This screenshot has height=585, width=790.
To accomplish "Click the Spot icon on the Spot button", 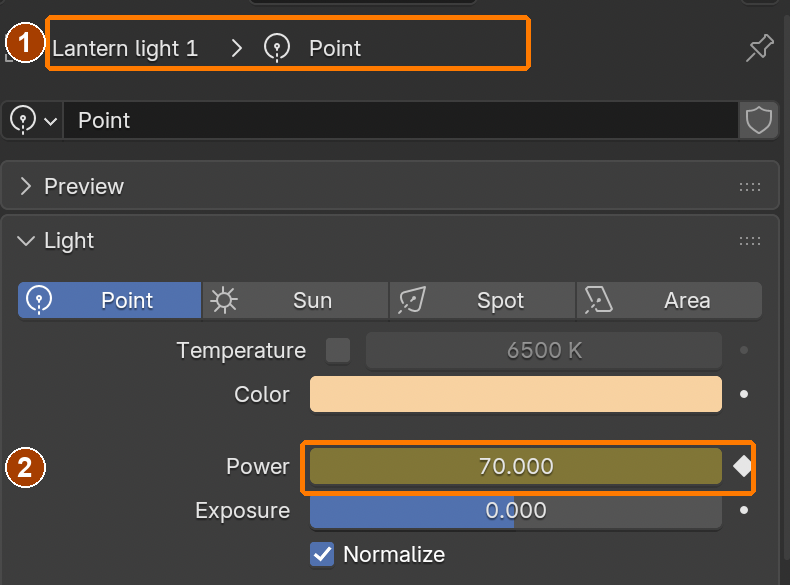I will [412, 300].
